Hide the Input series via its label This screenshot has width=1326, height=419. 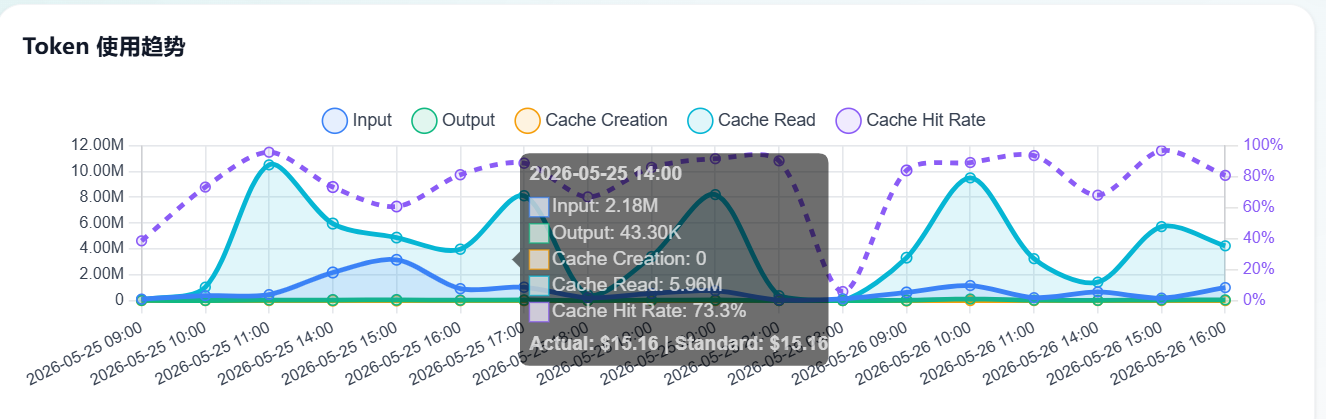[372, 120]
